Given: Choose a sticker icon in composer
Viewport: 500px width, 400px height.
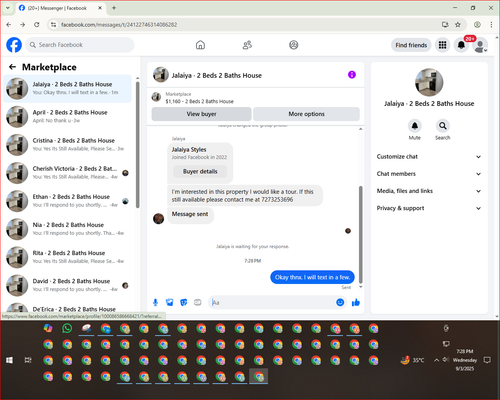Looking at the screenshot, I should (x=184, y=302).
